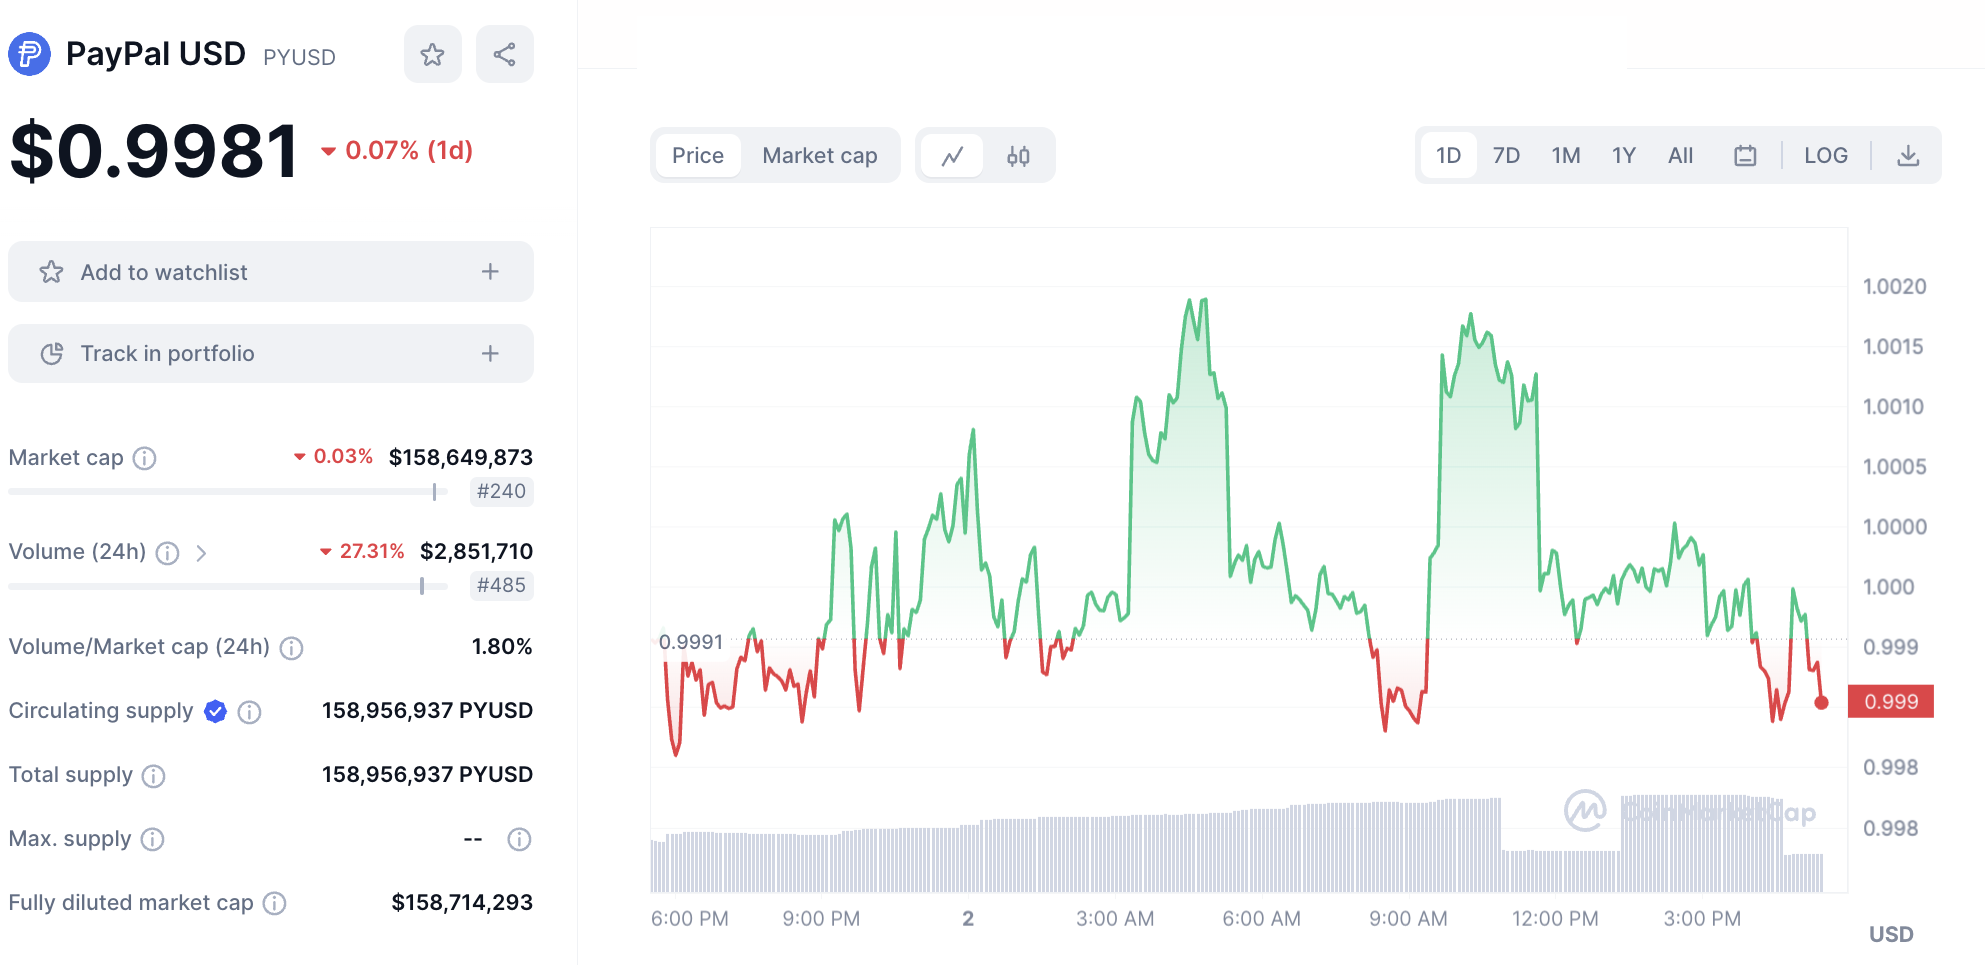Image resolution: width=1985 pixels, height=965 pixels.
Task: Select the Market cap chart tab
Action: [820, 156]
